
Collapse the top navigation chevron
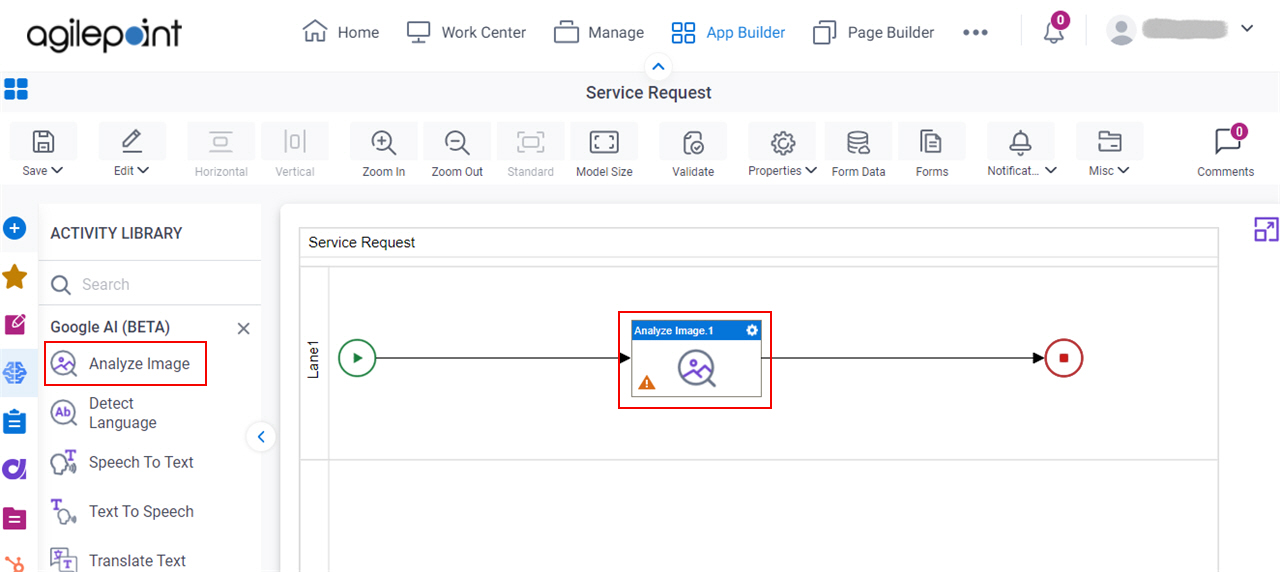pos(658,67)
